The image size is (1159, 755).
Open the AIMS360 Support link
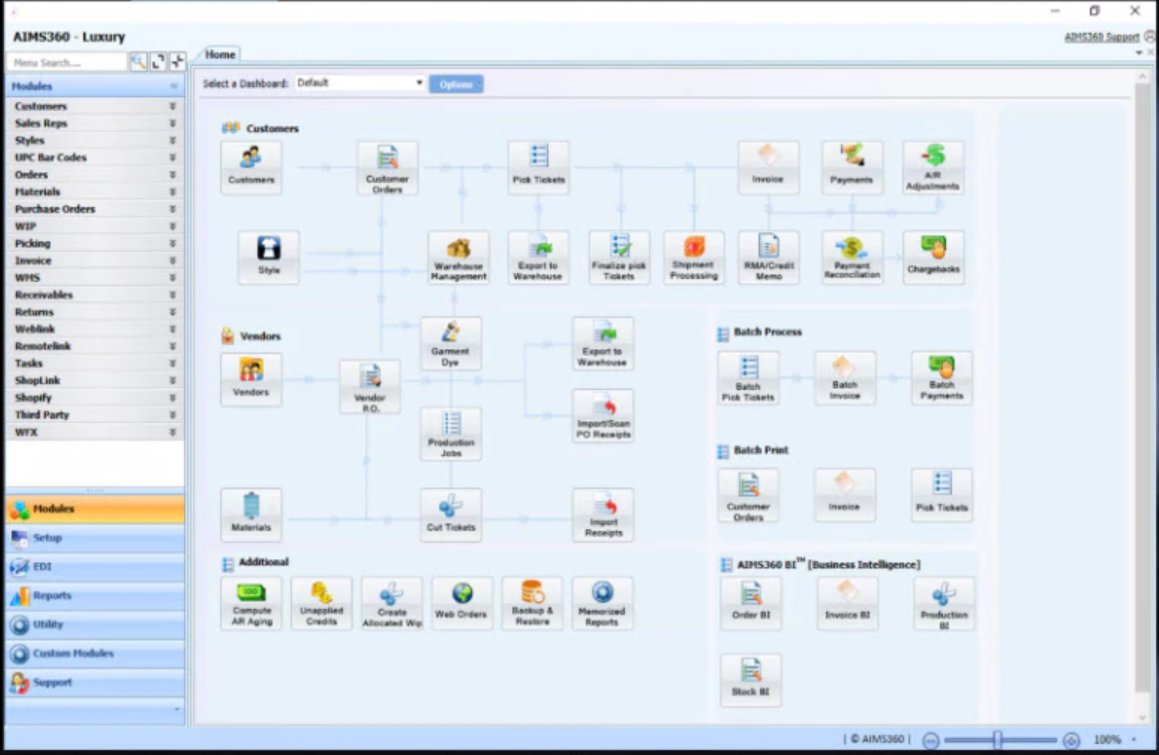coord(1101,37)
